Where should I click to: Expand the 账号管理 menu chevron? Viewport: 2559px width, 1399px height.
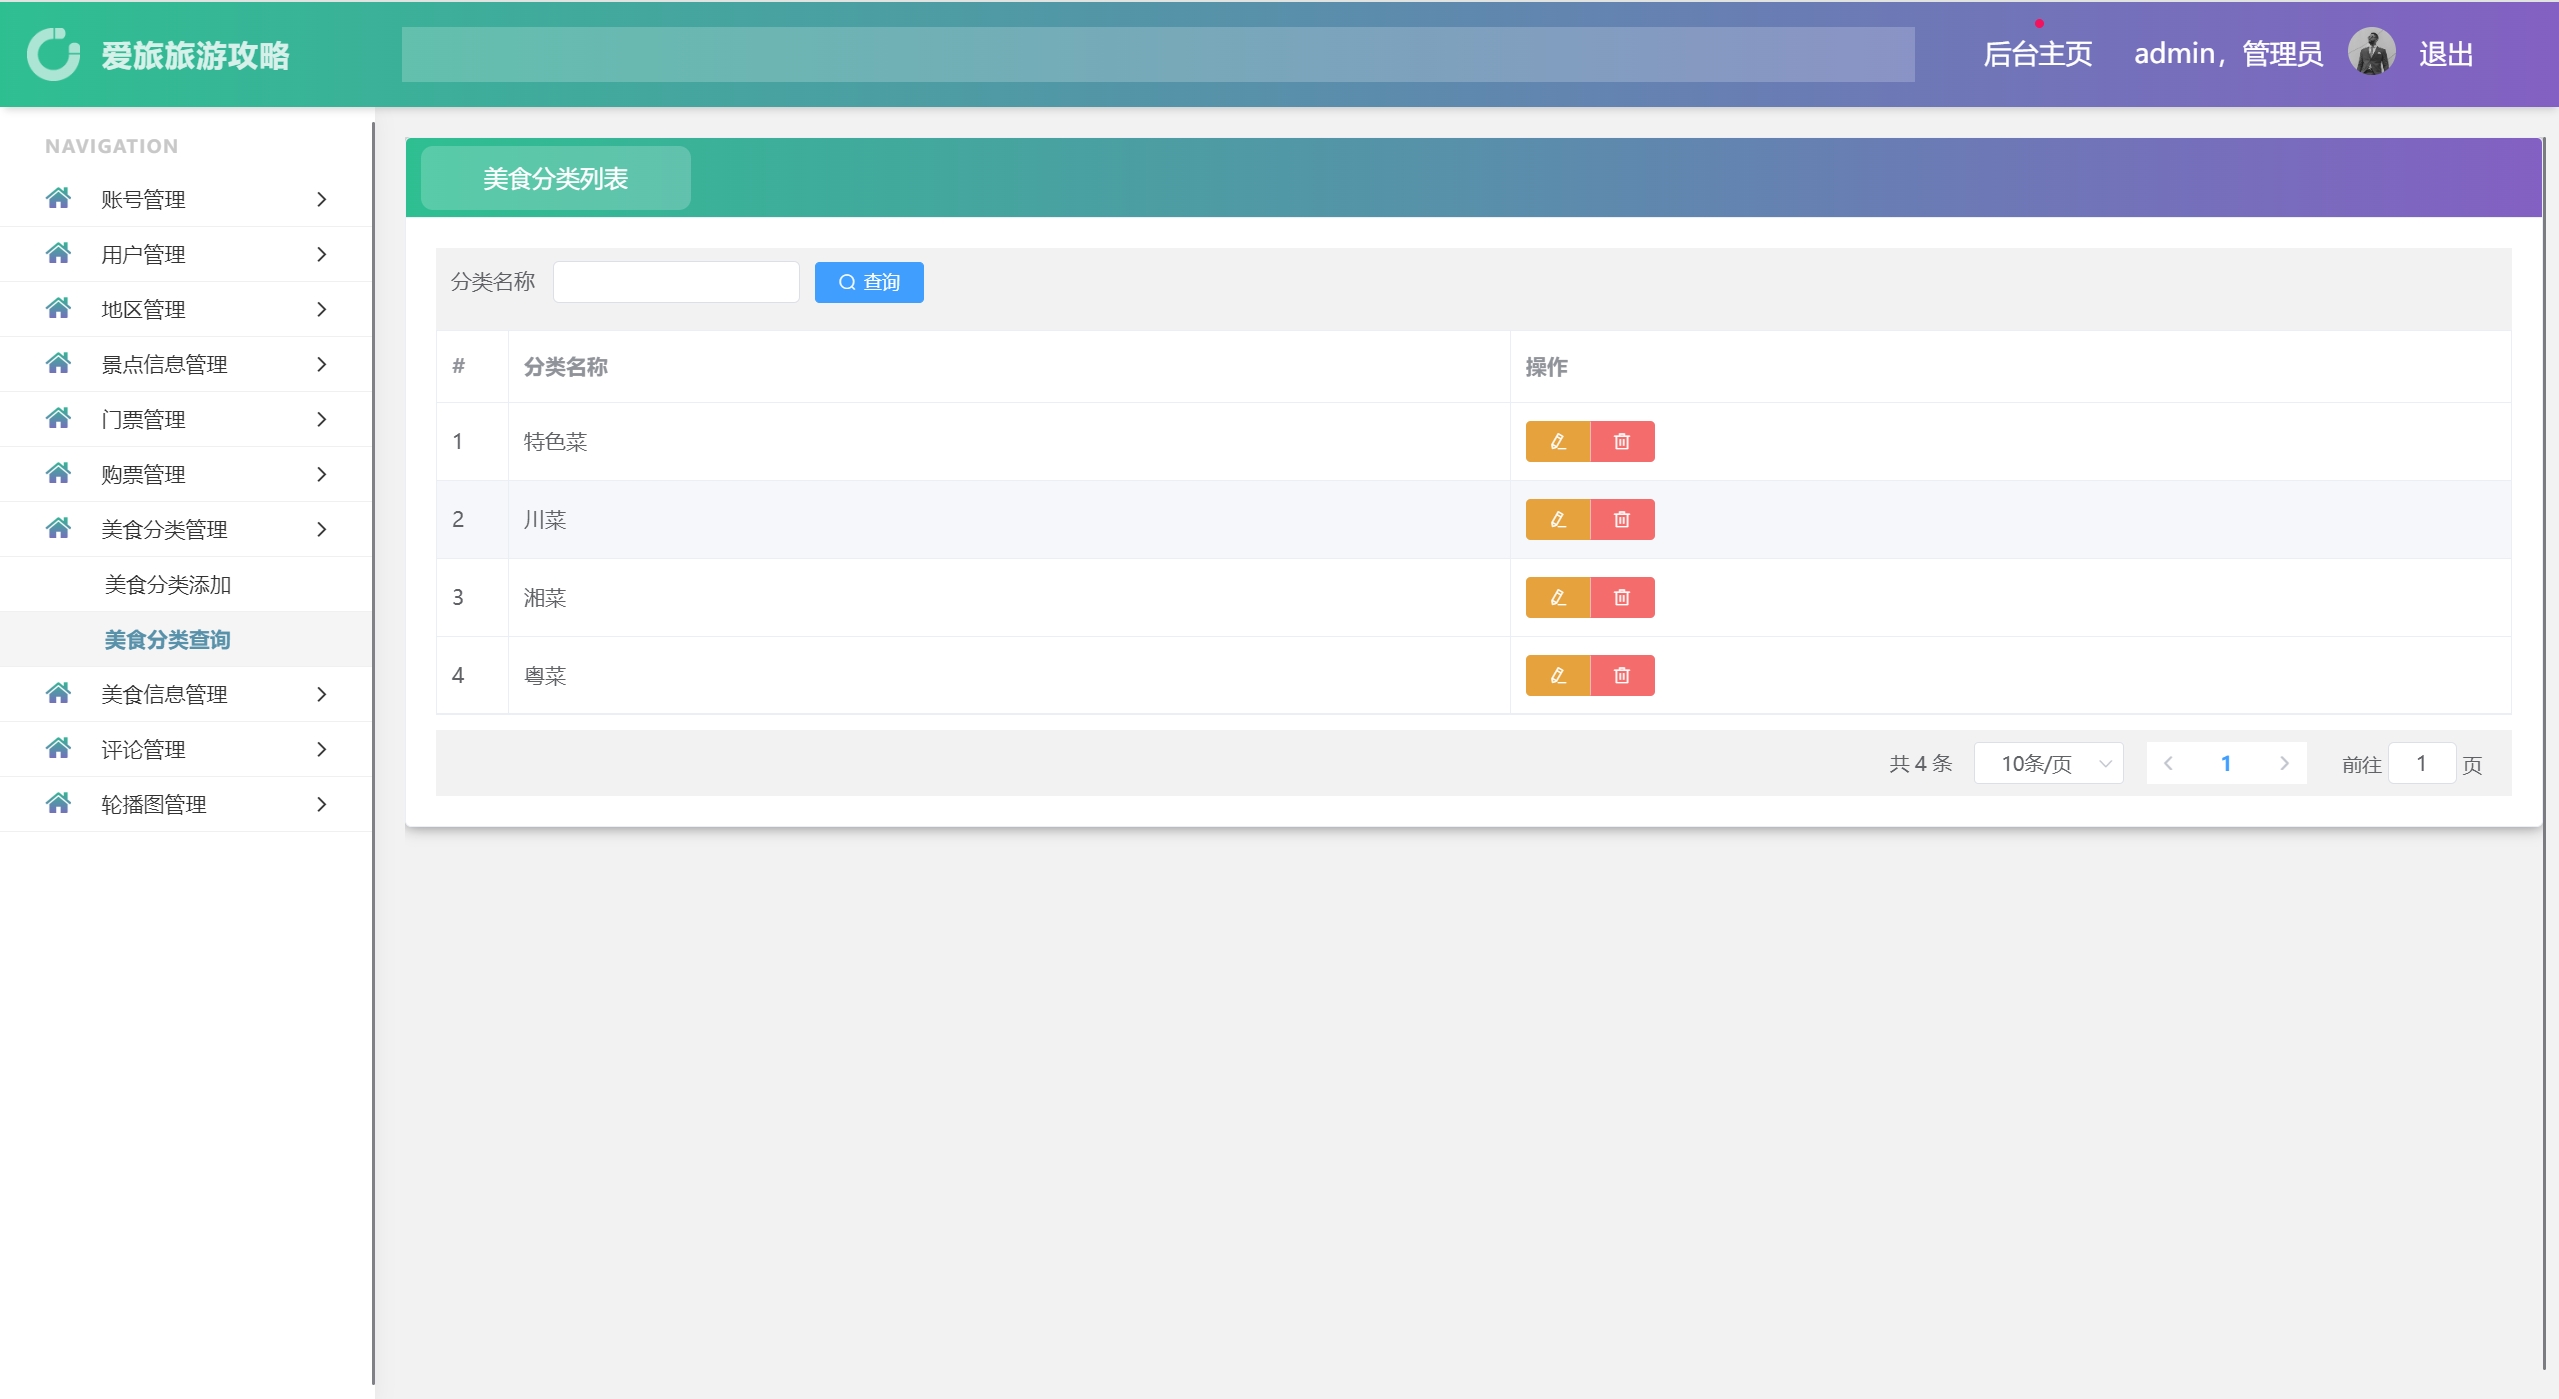[321, 199]
